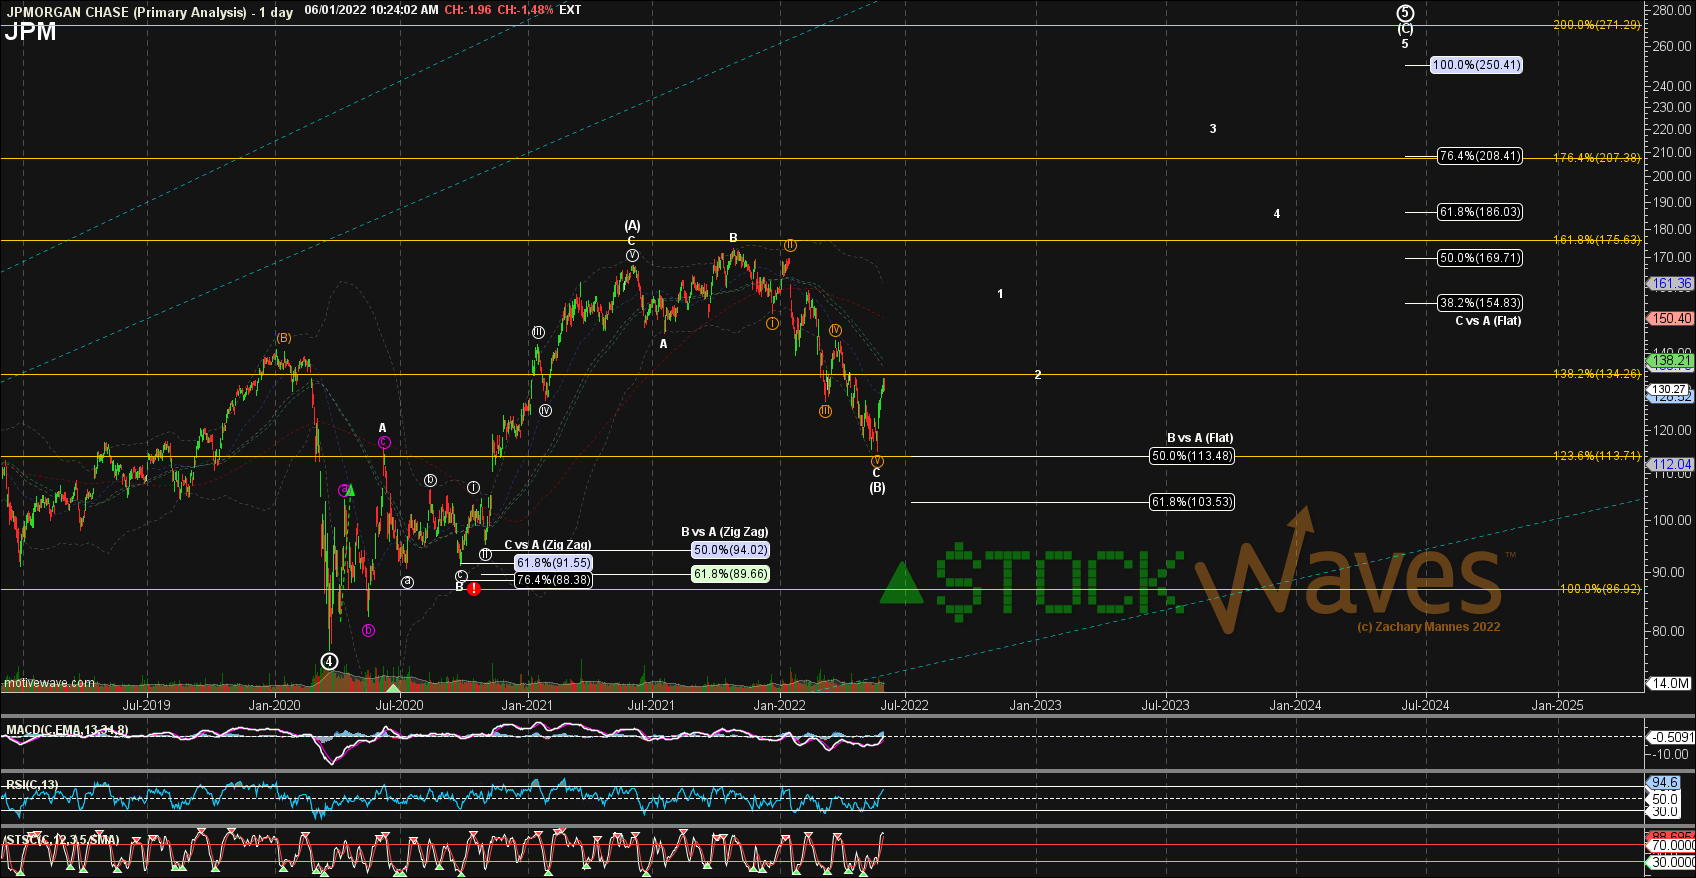1696x878 pixels.
Task: Click the orange circled v wave marker
Action: (877, 461)
